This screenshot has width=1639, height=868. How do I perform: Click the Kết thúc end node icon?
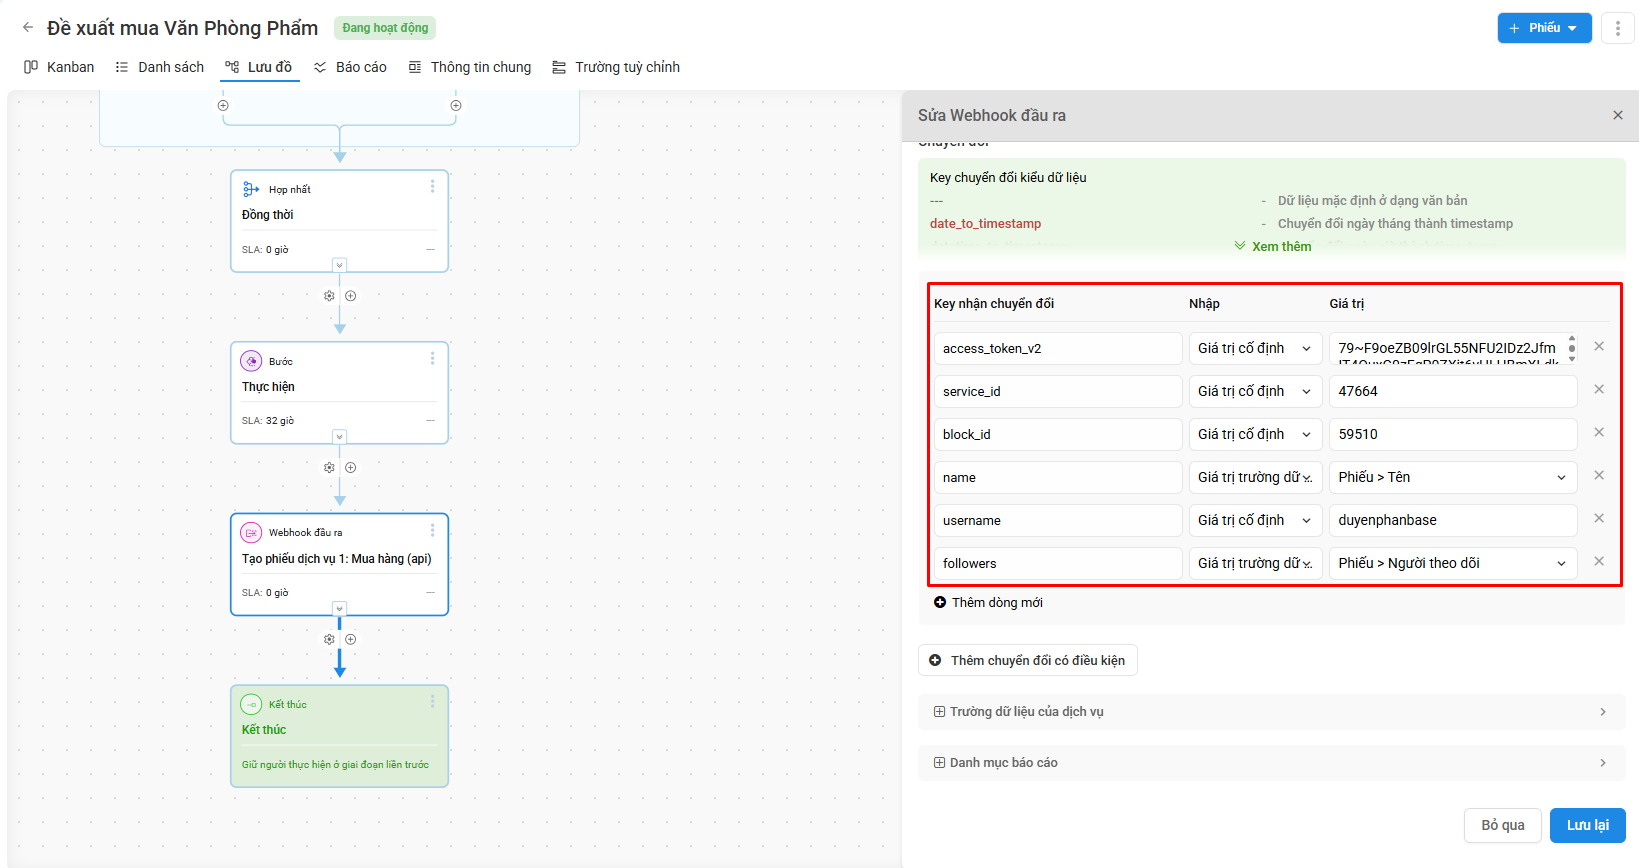point(251,704)
